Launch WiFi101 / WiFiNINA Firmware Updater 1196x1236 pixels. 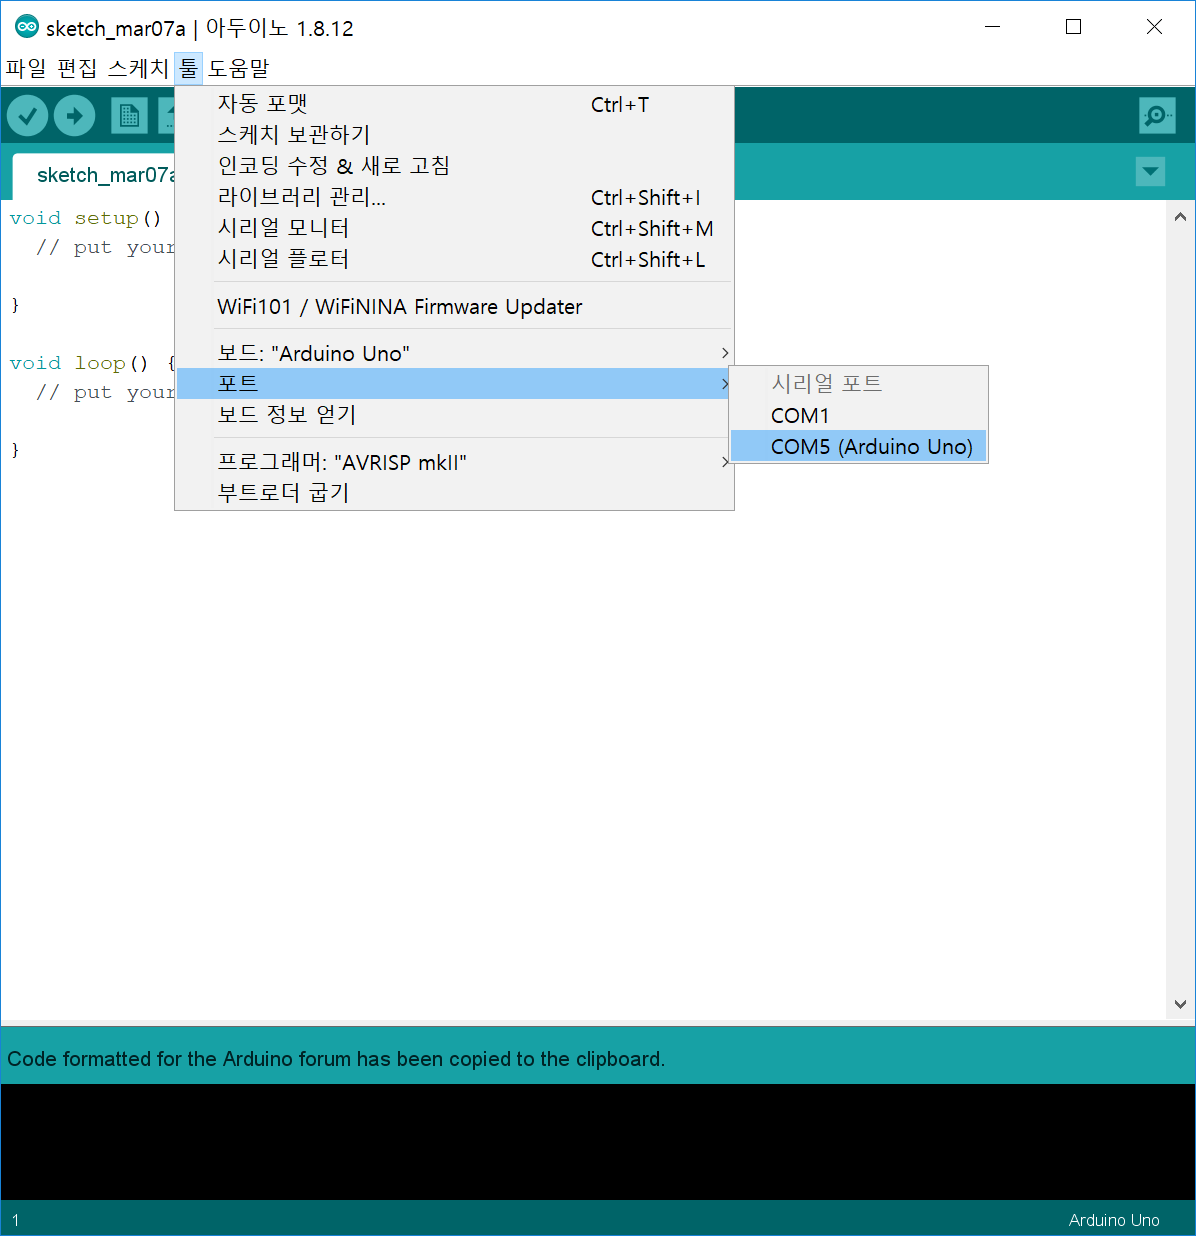(x=455, y=306)
